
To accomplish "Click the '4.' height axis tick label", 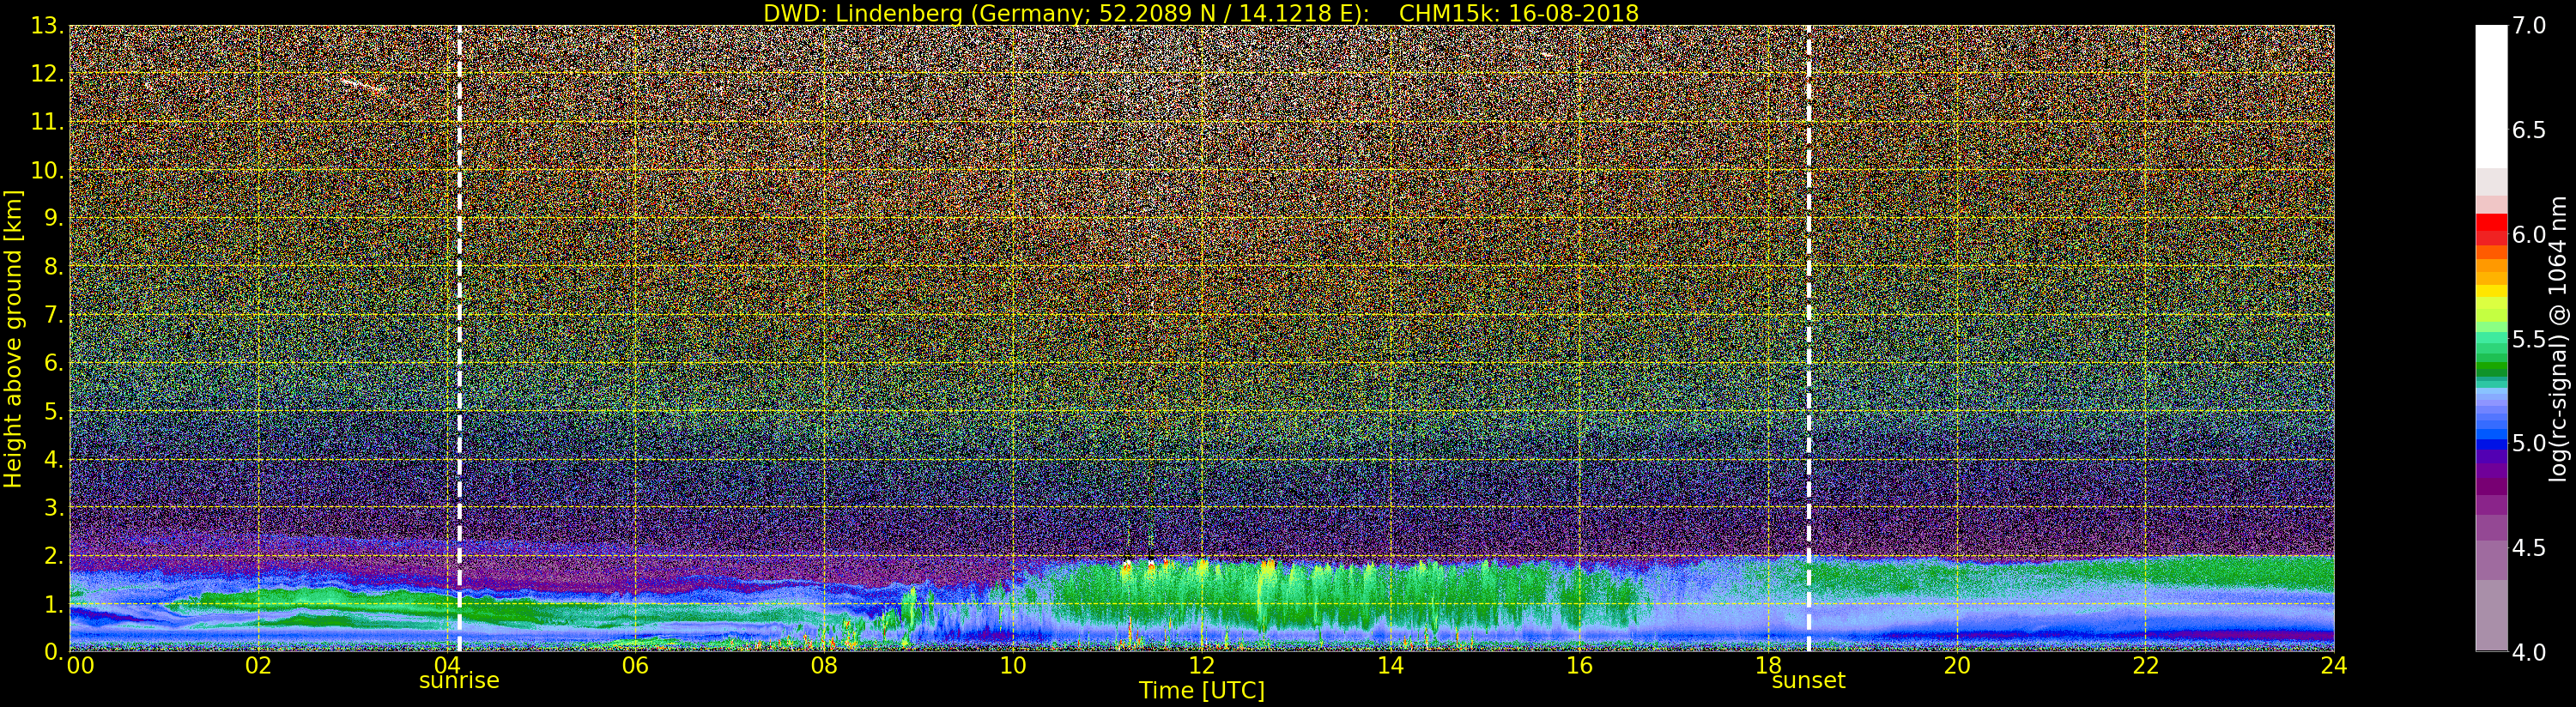I will (x=54, y=459).
